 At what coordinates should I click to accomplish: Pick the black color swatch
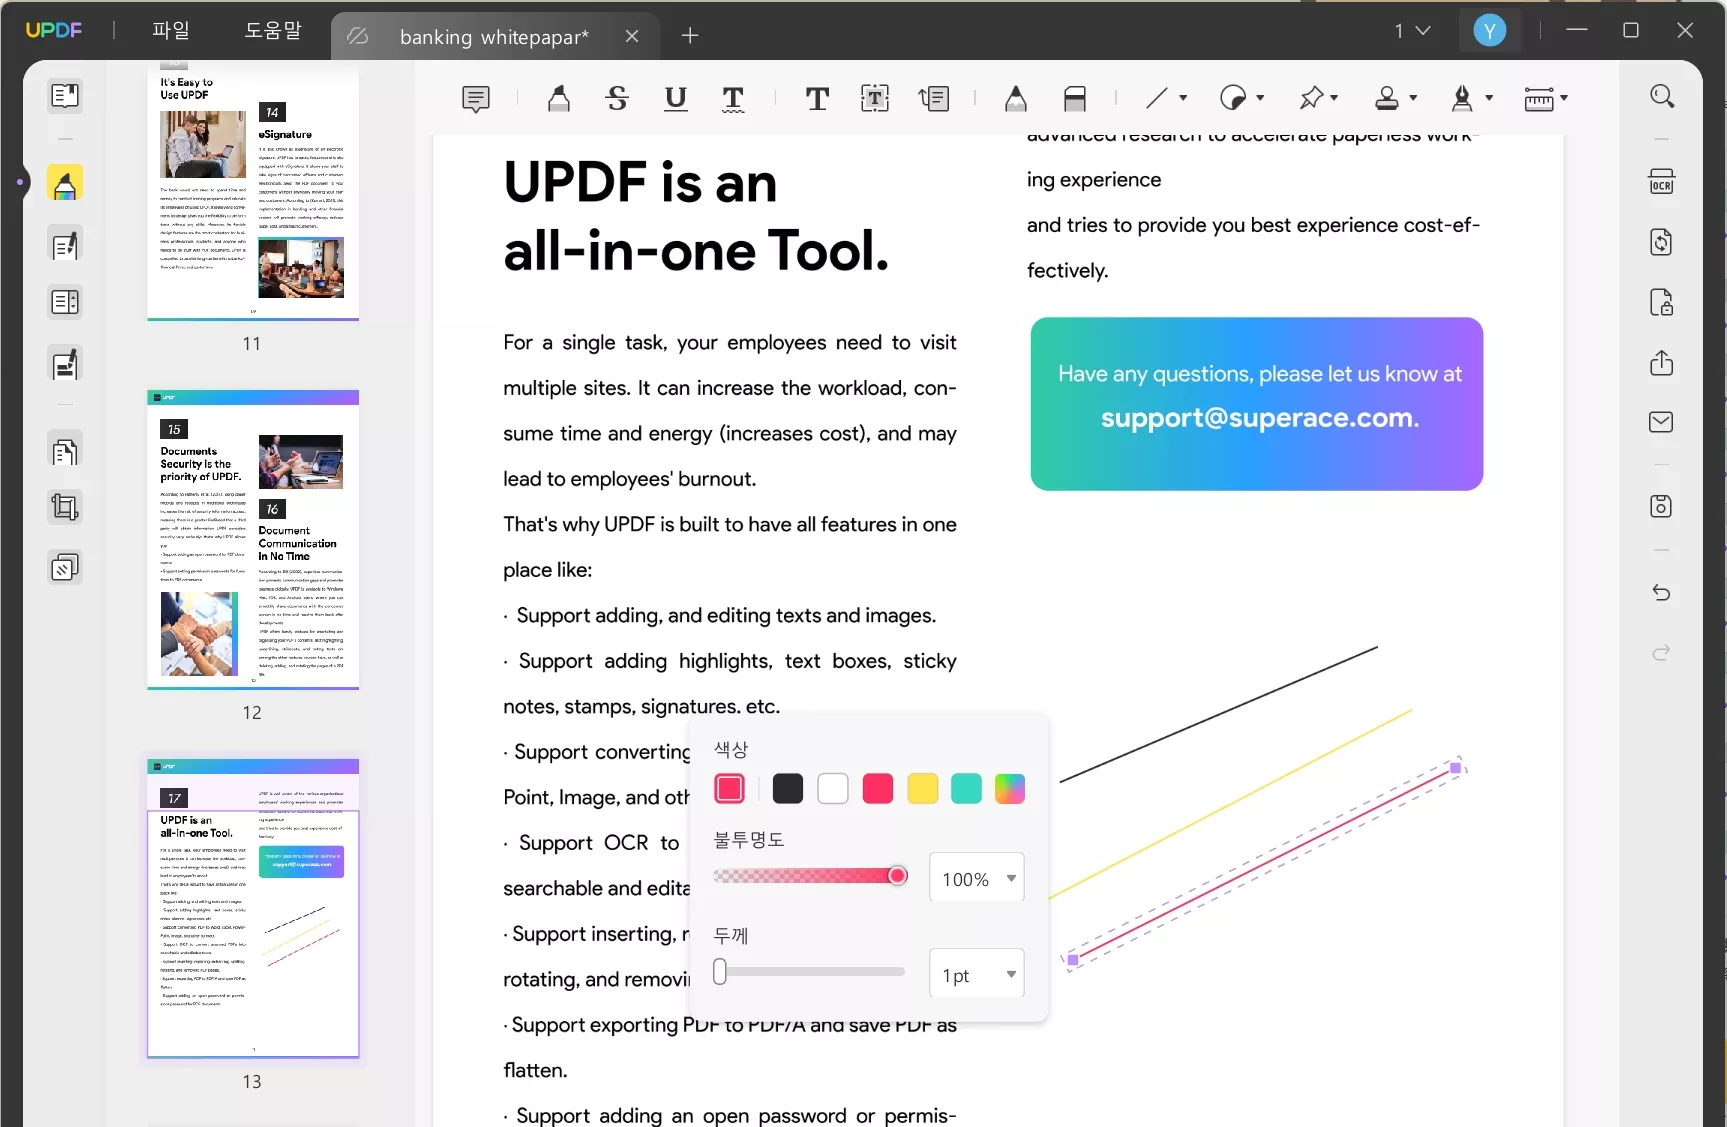coord(788,789)
